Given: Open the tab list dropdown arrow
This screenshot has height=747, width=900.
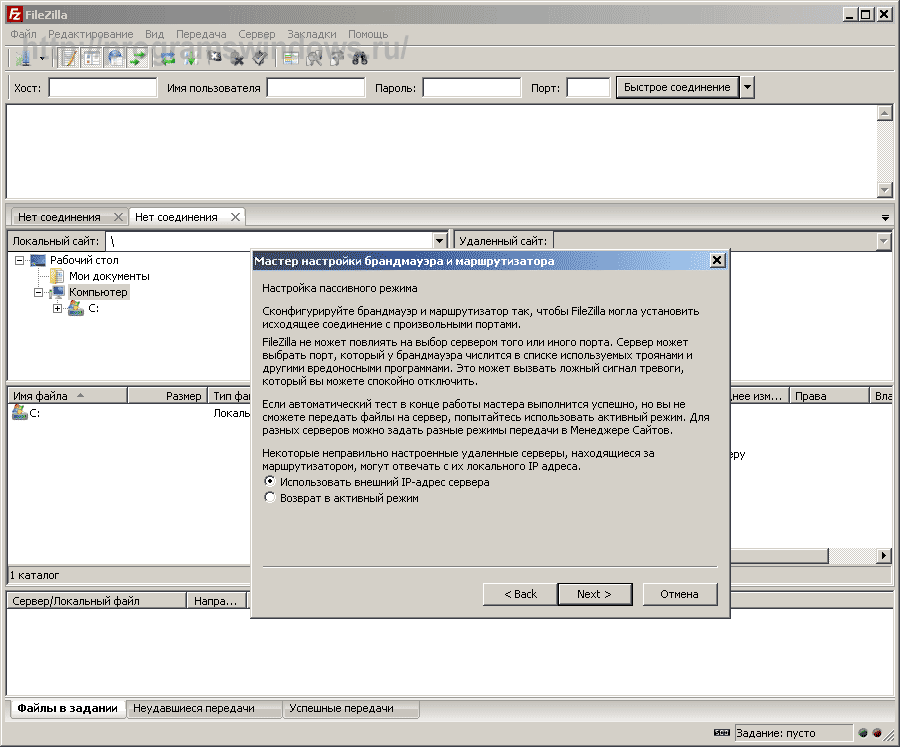Looking at the screenshot, I should 885,218.
